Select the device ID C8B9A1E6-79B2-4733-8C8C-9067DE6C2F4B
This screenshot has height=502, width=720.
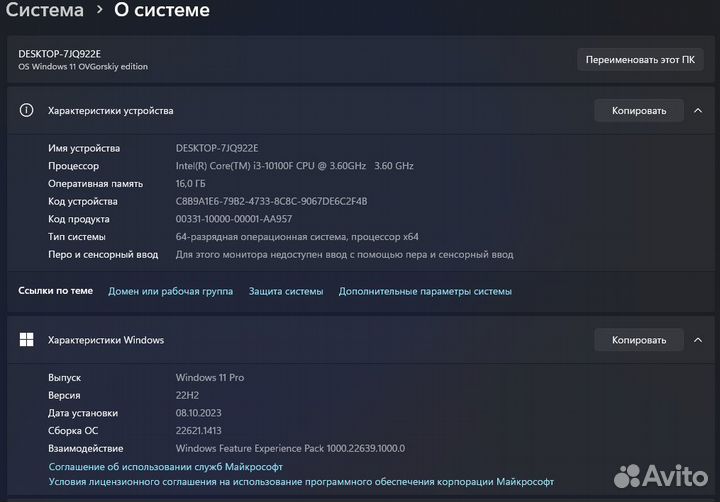(x=271, y=201)
